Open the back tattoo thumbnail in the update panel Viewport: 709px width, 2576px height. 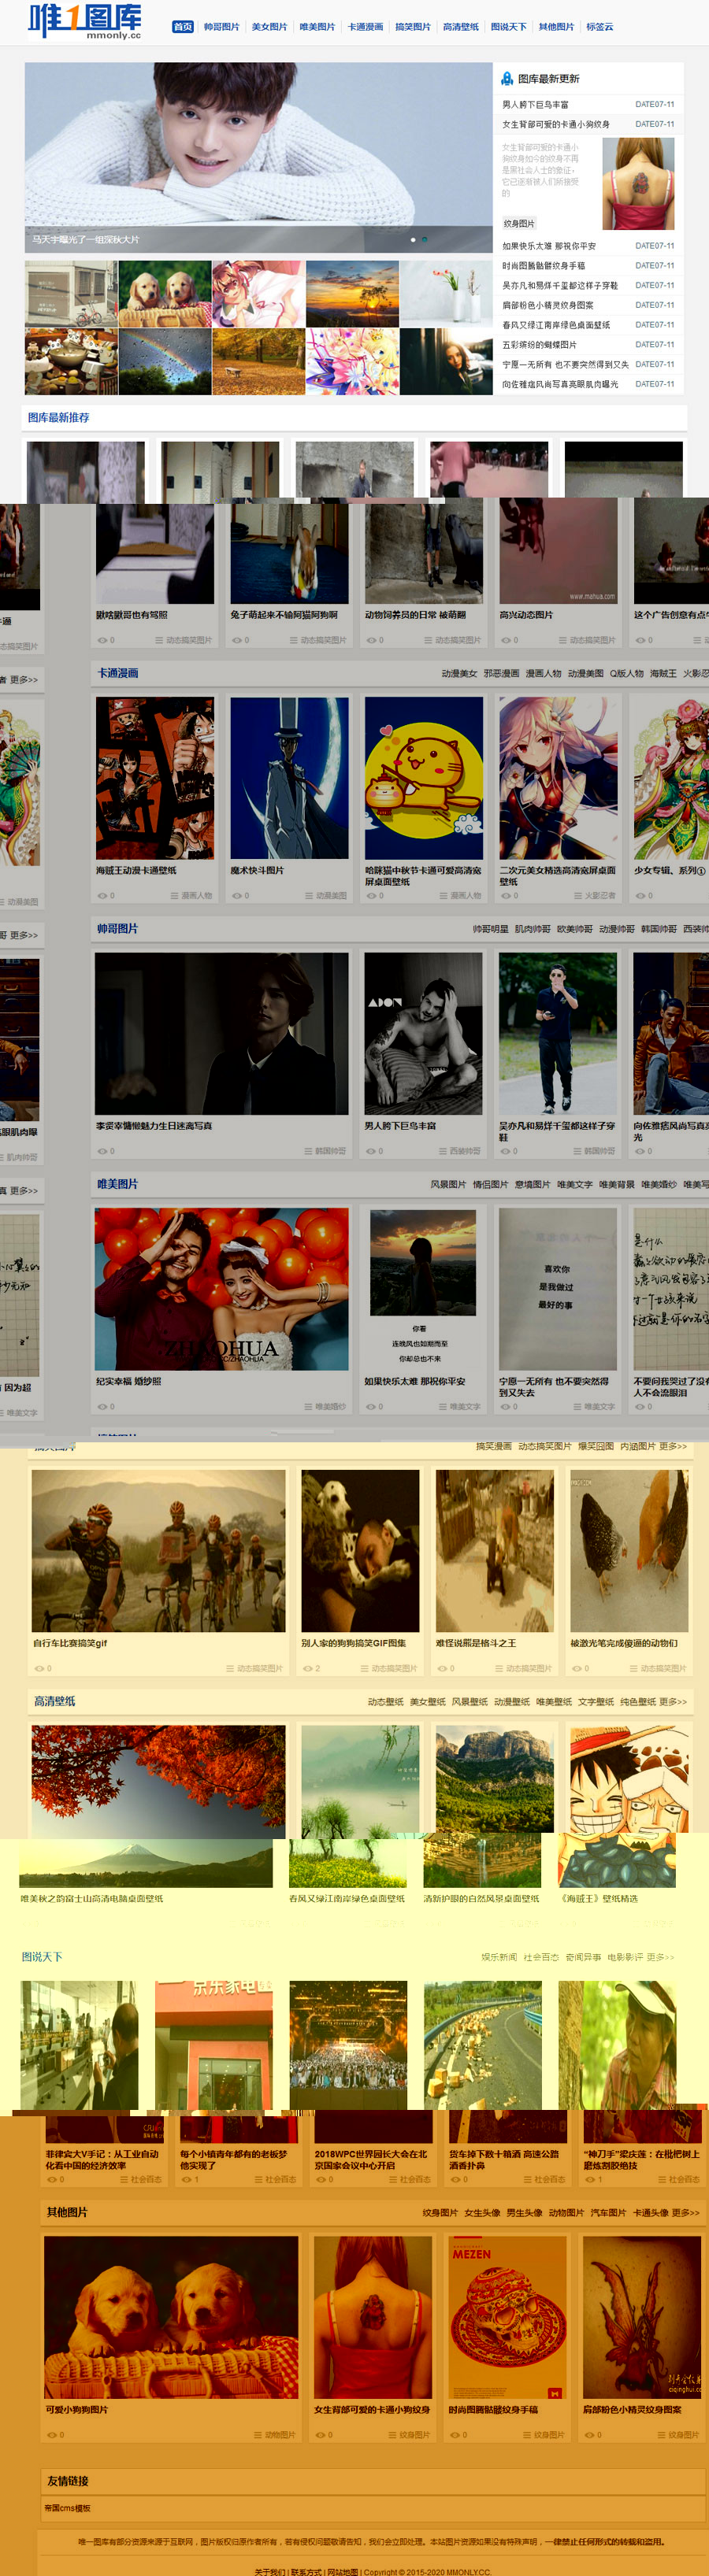pos(638,183)
